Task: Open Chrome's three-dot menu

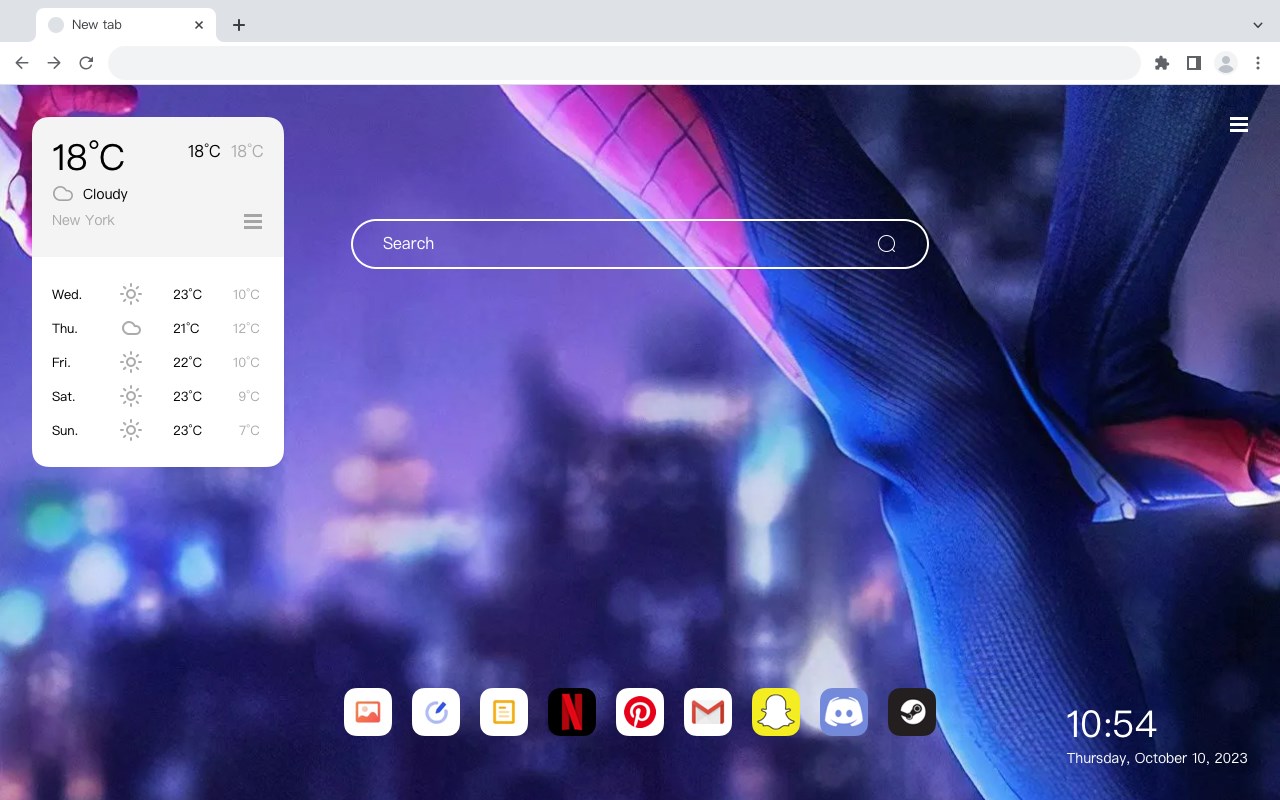Action: point(1258,63)
